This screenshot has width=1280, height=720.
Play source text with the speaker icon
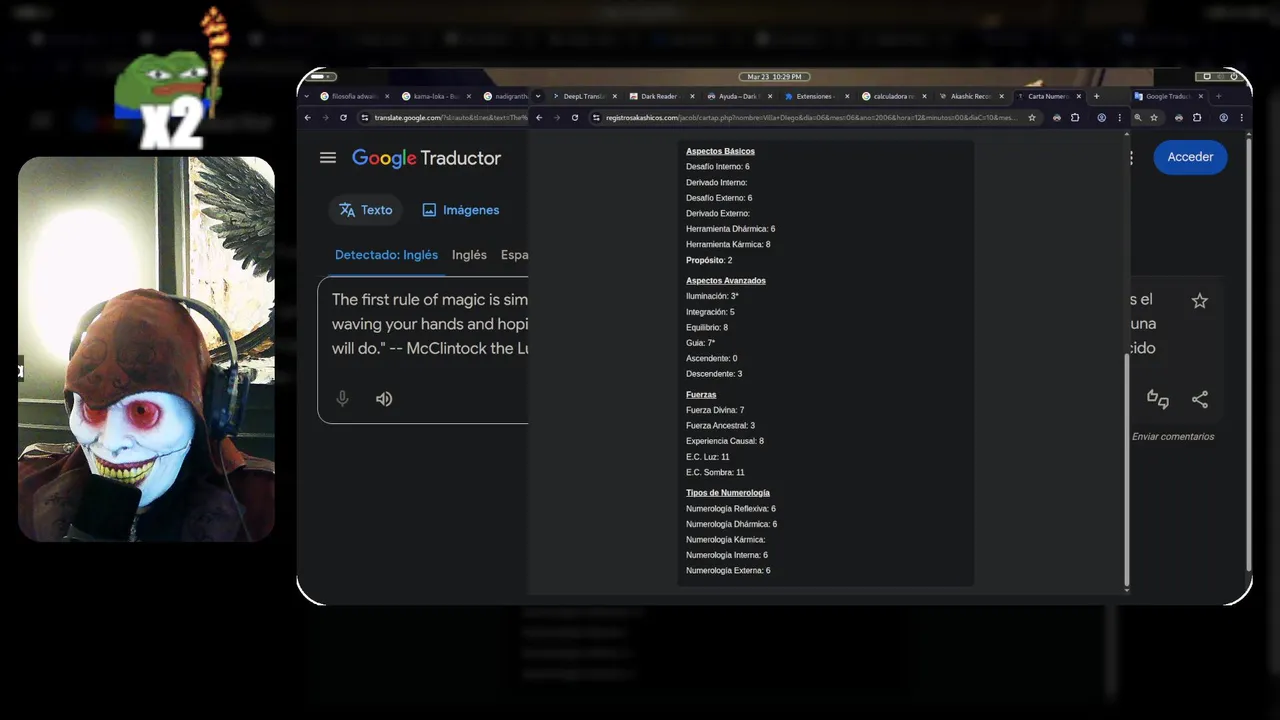(x=384, y=399)
